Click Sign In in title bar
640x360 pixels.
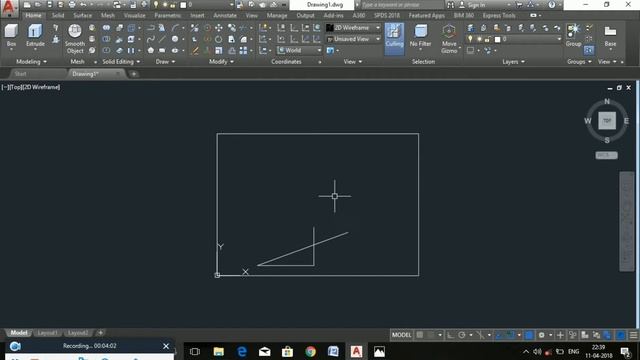click(x=476, y=5)
